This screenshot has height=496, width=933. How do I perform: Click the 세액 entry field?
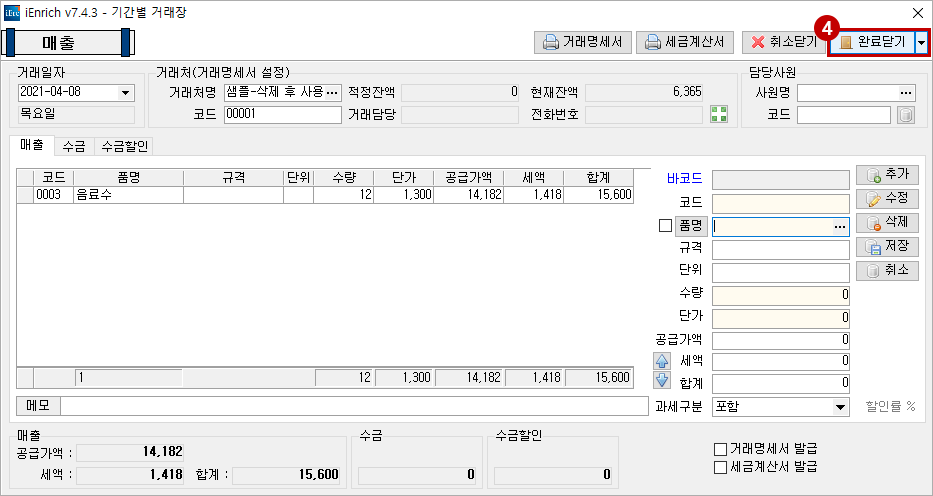[x=781, y=362]
